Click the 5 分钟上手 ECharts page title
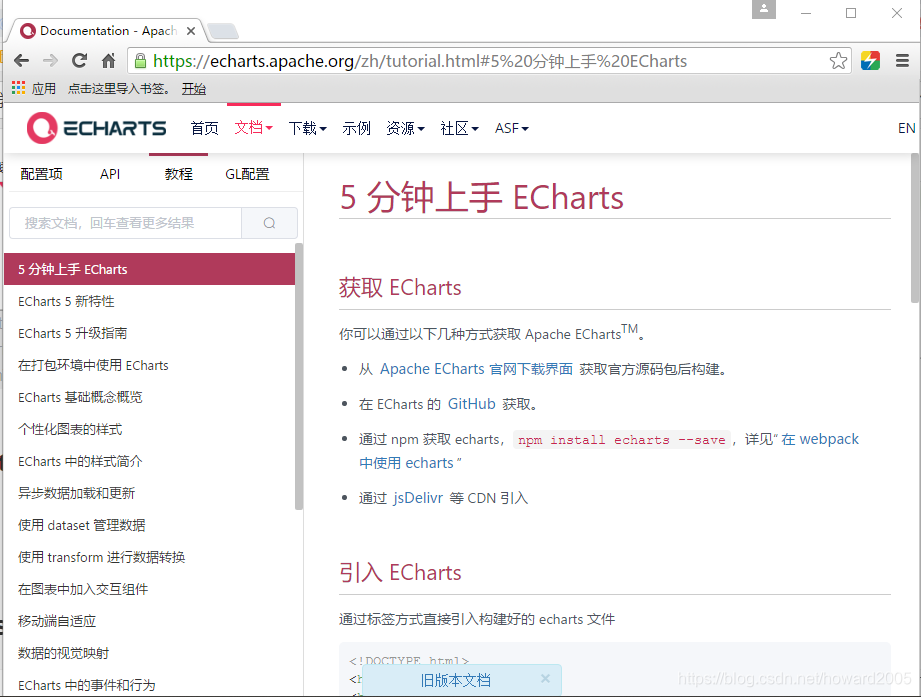Viewport: 921px width, 697px height. click(481, 197)
